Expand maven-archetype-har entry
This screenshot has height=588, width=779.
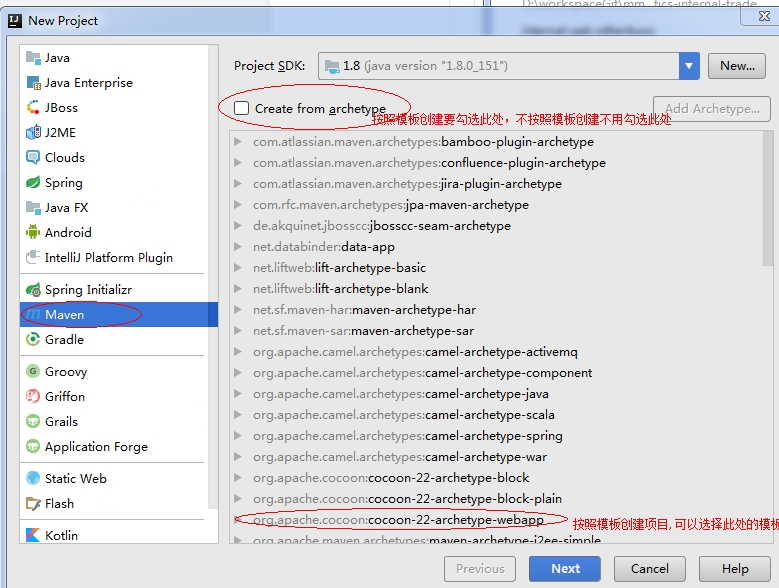pos(238,309)
